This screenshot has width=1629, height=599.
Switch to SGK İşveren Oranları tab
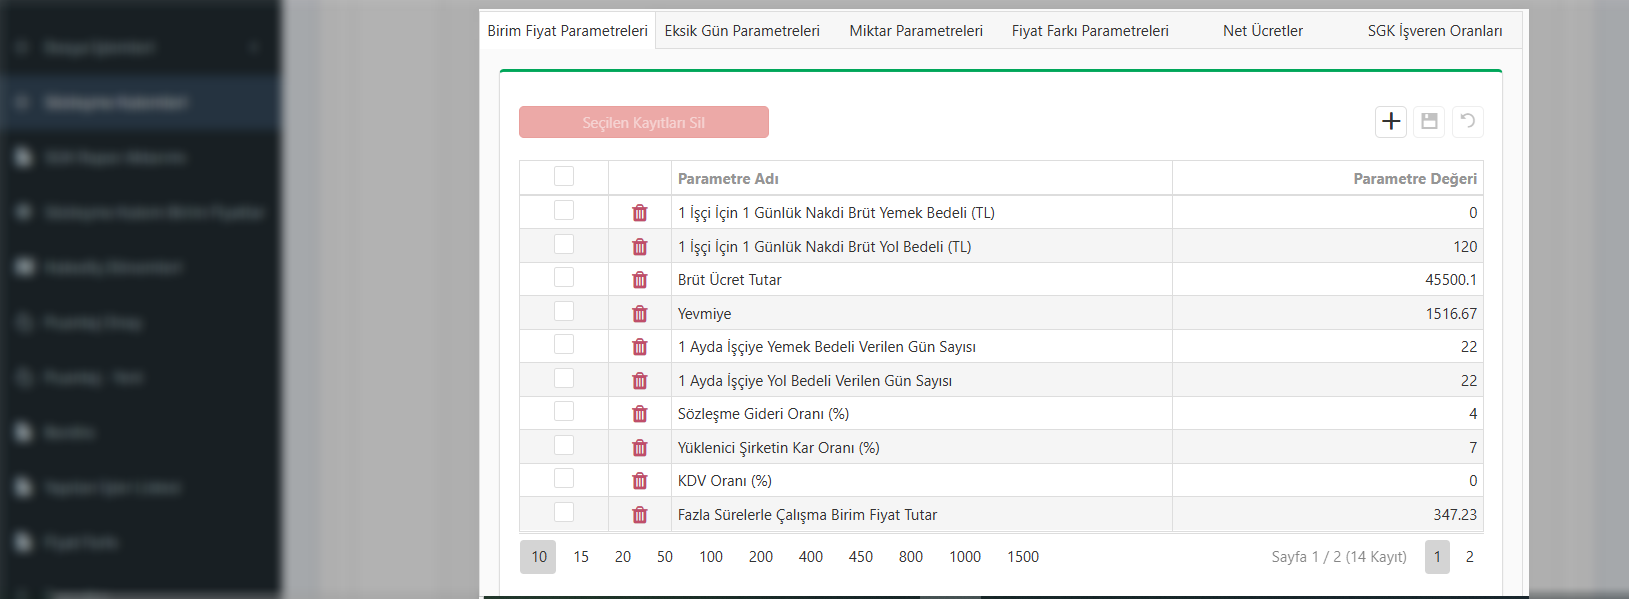(1434, 31)
